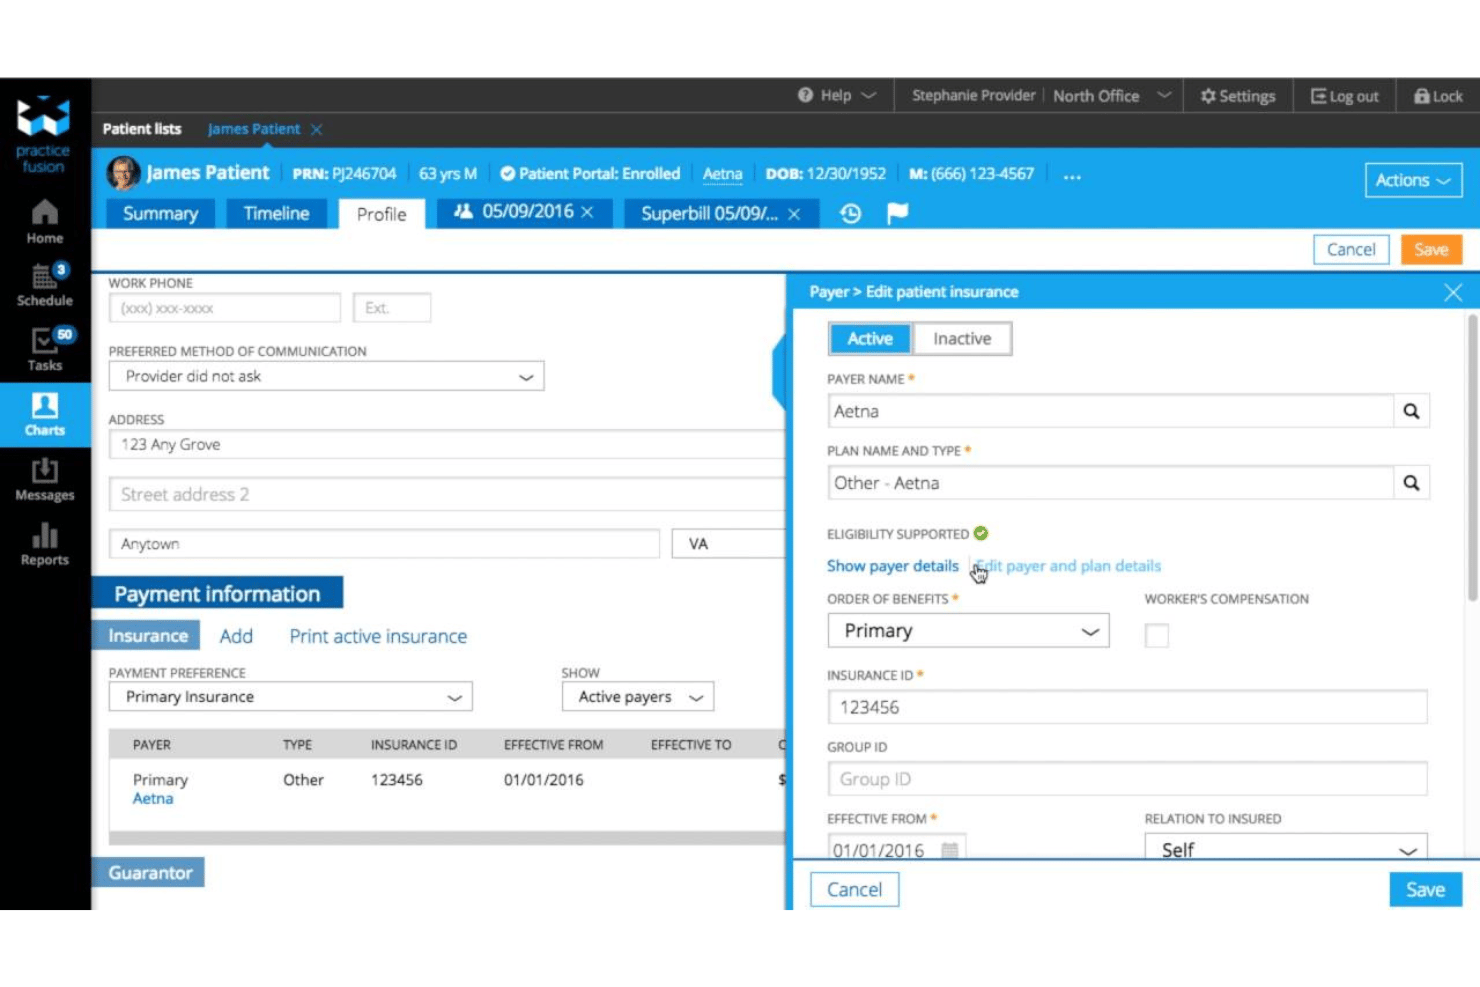Search plan name with magnifier icon
1480x987 pixels.
tap(1411, 483)
